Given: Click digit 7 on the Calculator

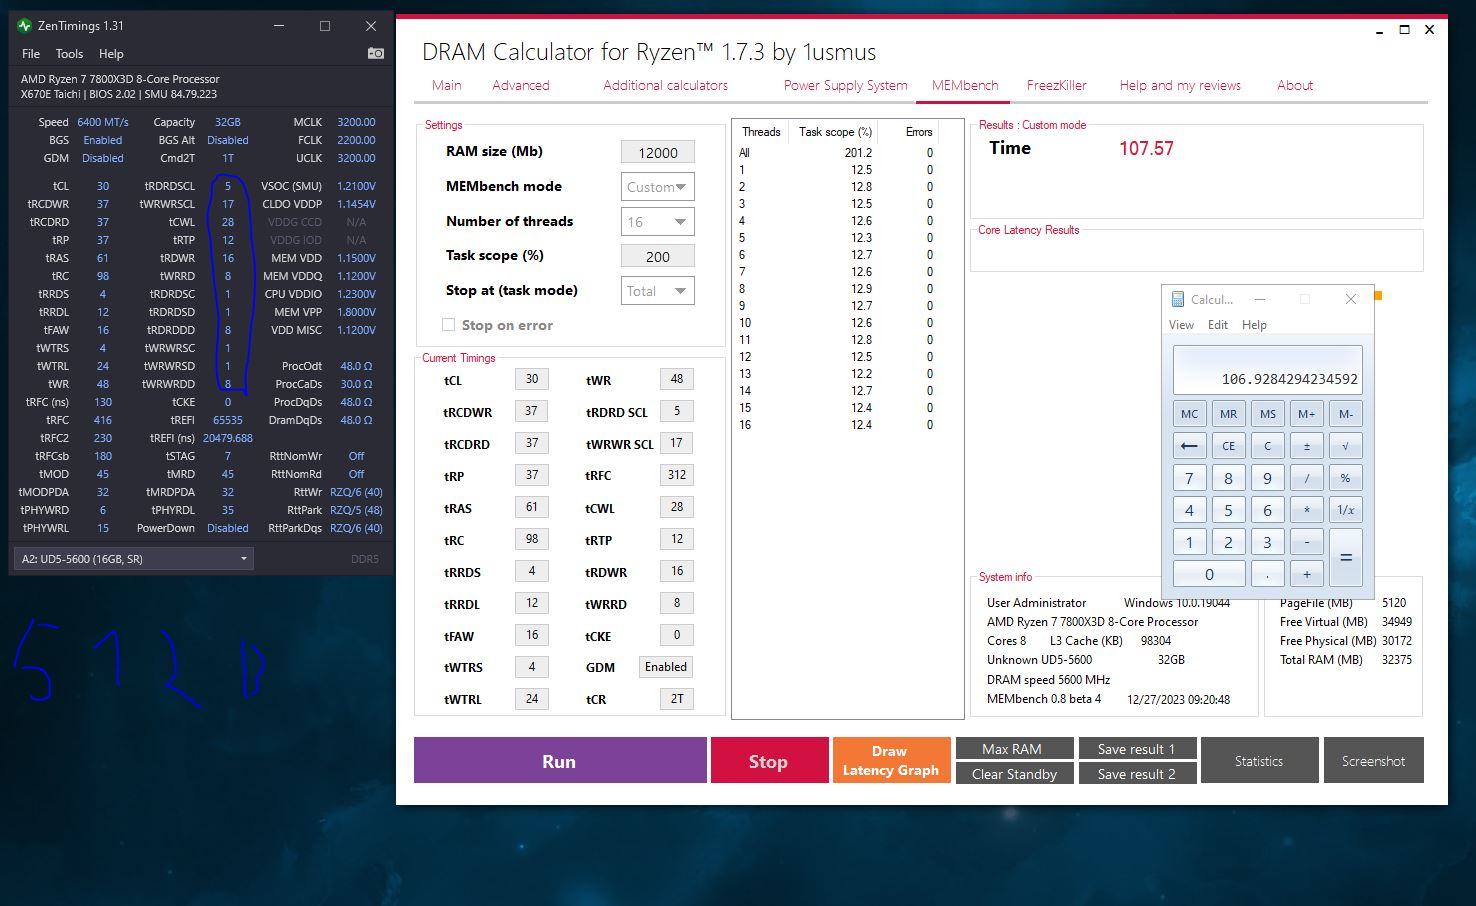Looking at the screenshot, I should click(1189, 478).
